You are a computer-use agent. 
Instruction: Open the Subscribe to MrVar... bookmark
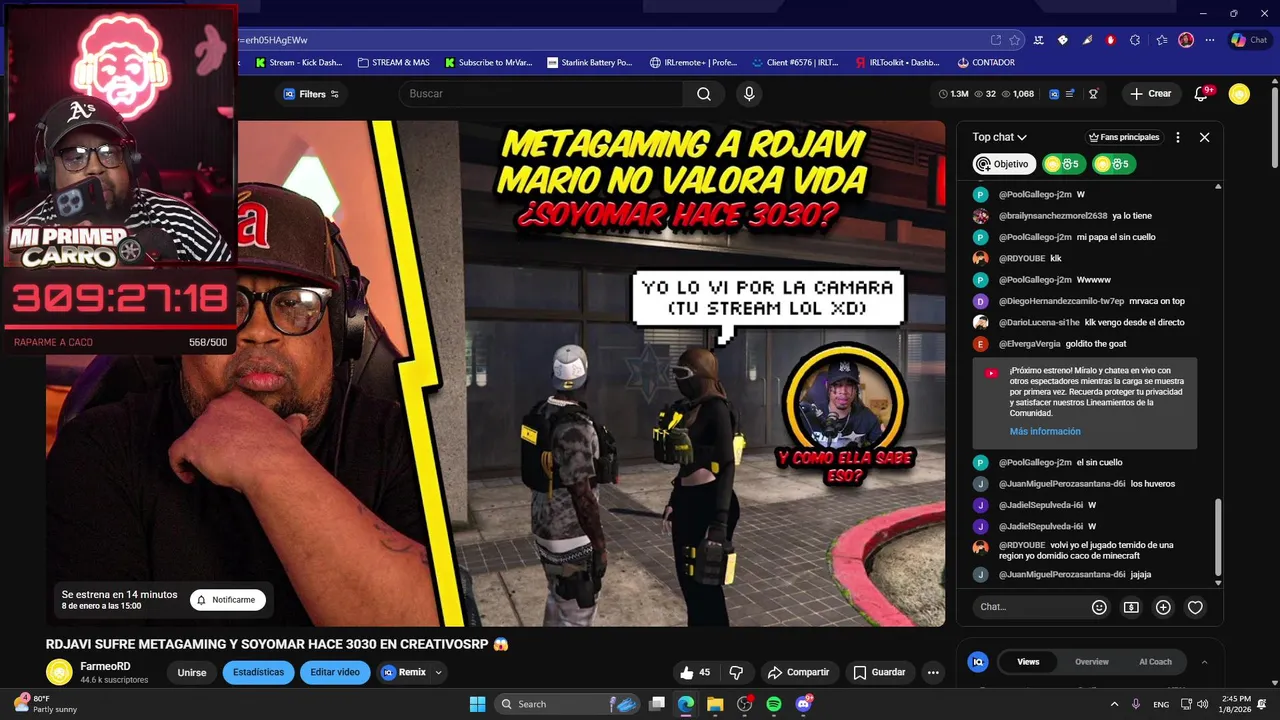click(489, 62)
